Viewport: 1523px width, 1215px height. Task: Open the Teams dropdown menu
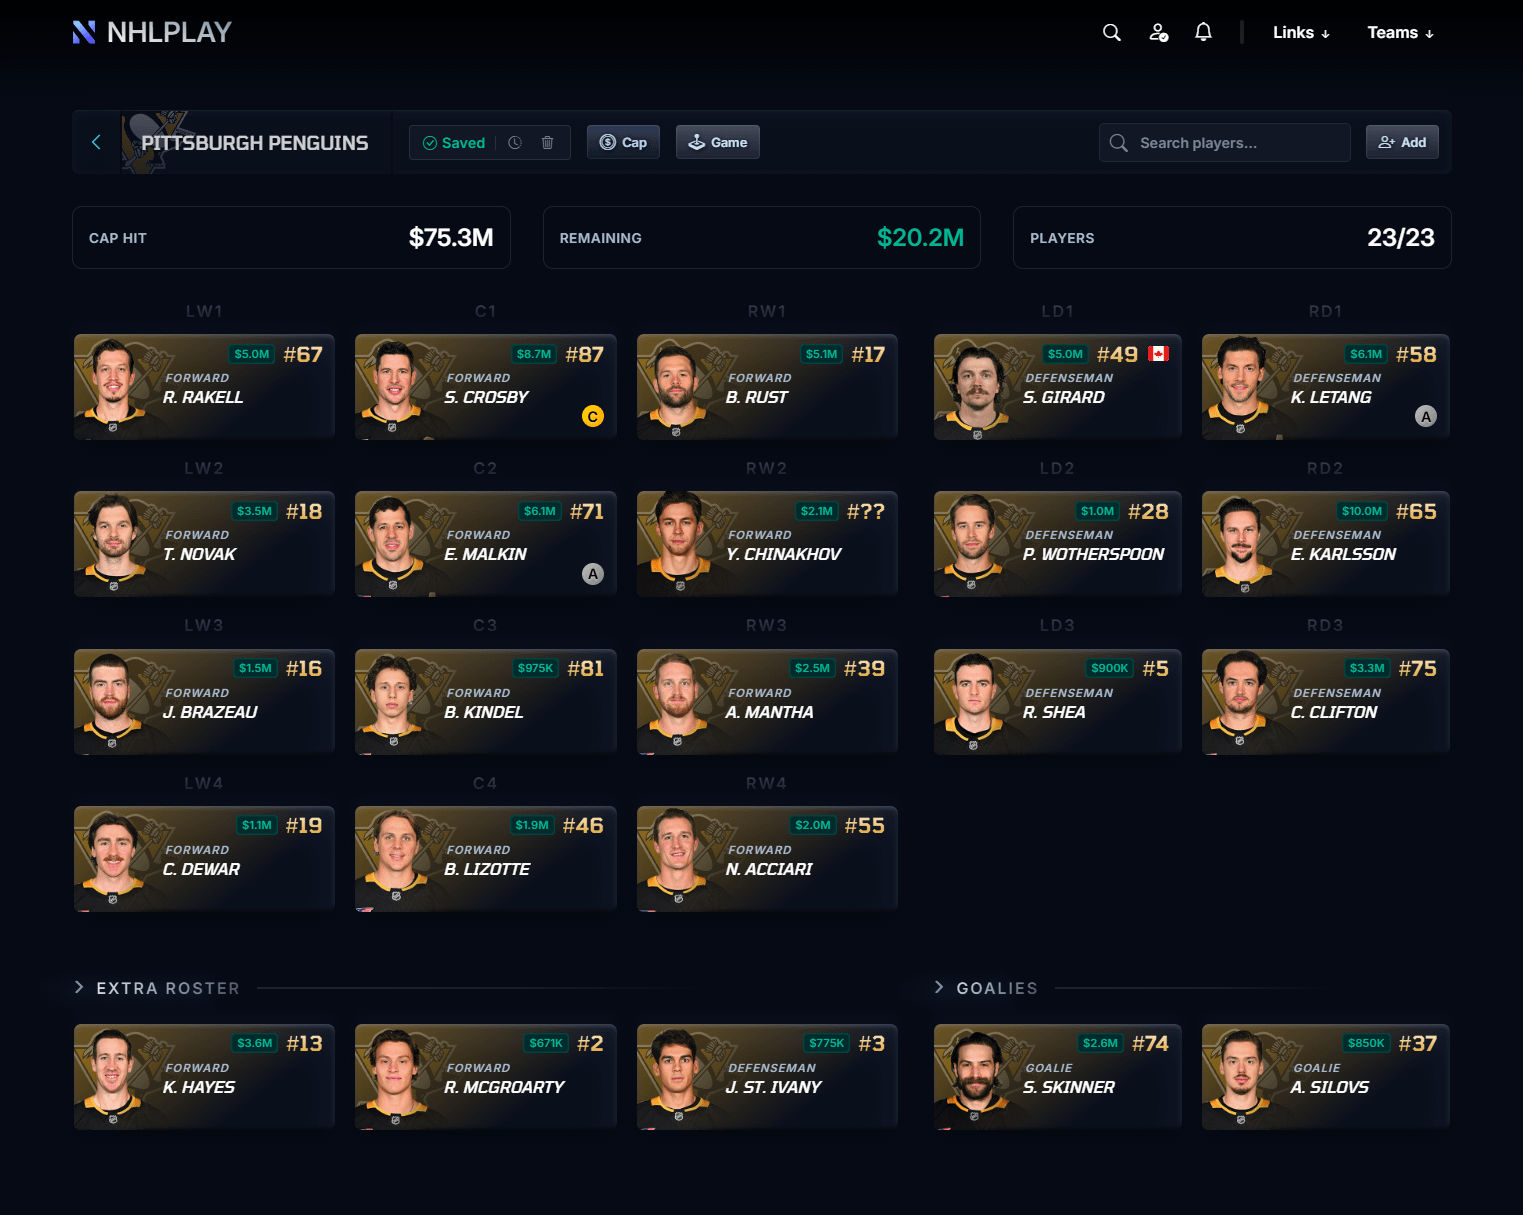pyautogui.click(x=1400, y=33)
